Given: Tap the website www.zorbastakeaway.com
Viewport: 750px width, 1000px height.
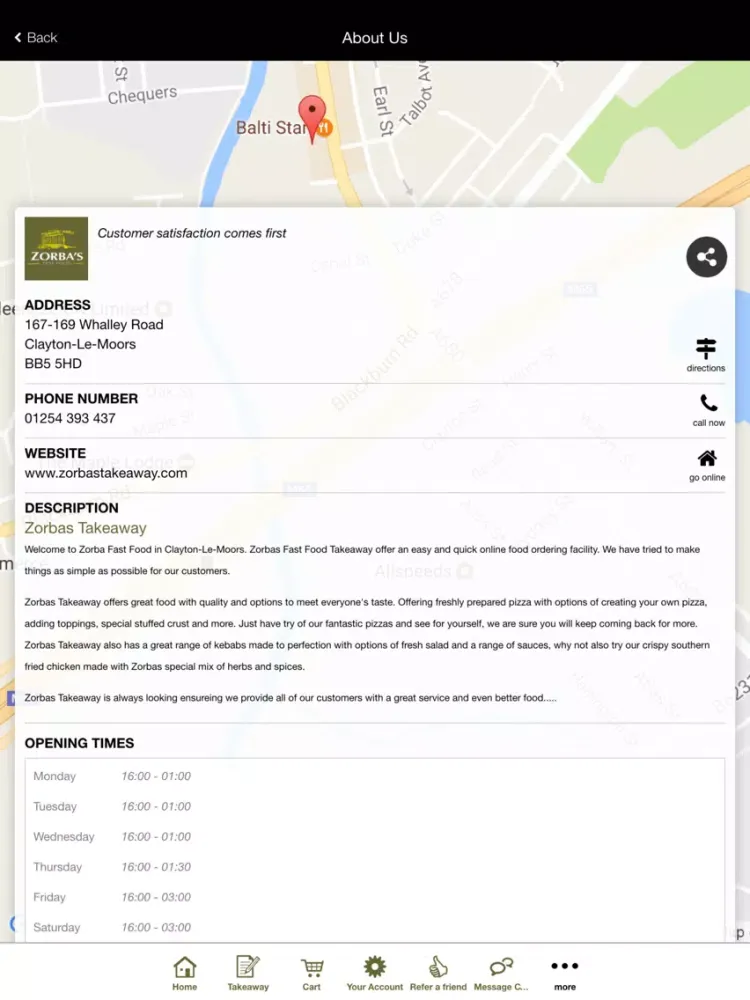Looking at the screenshot, I should [x=106, y=473].
